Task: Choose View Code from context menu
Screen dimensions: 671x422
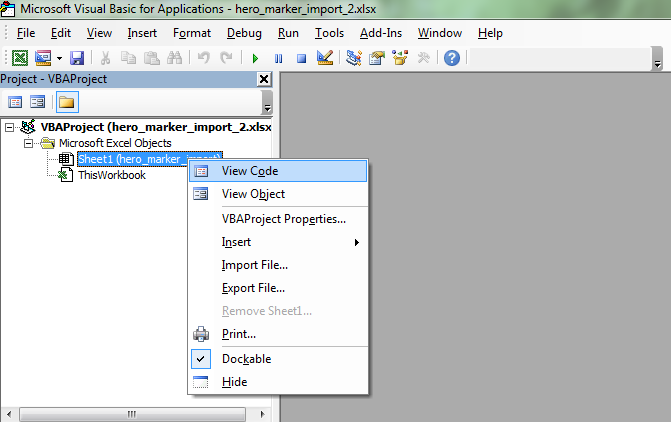Action: [250, 171]
